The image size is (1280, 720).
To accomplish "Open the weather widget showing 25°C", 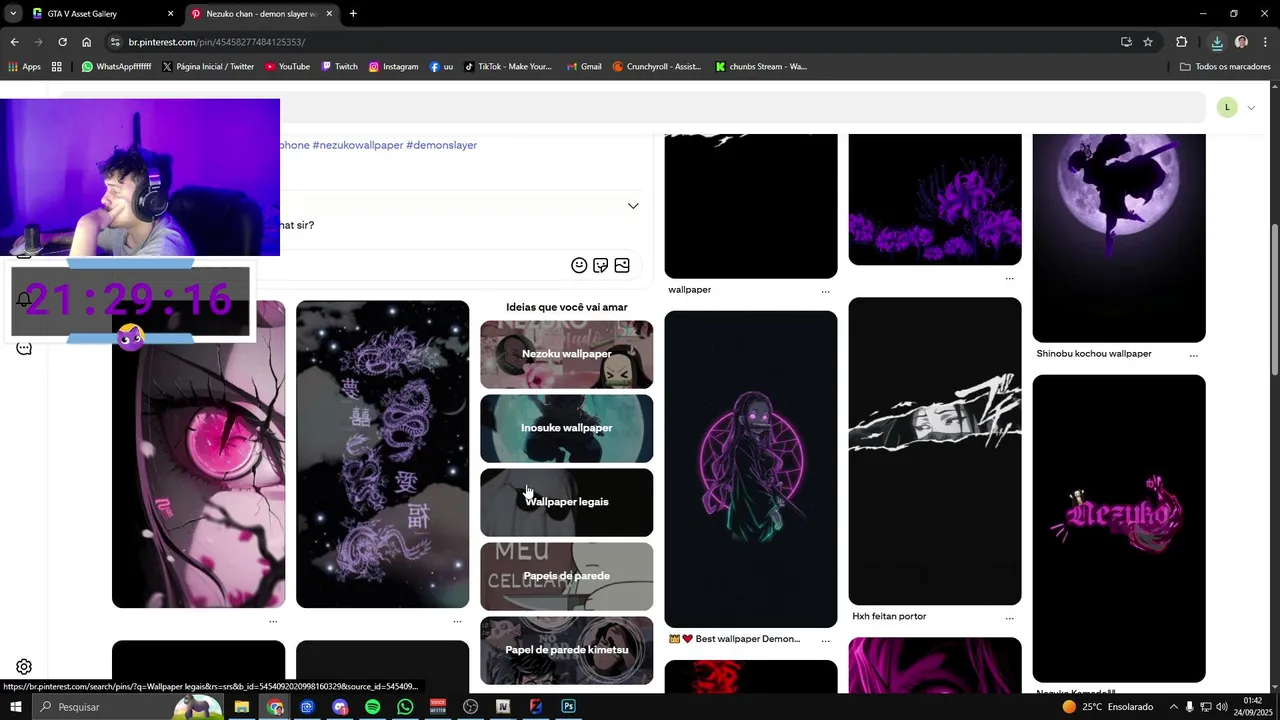I will coord(1108,707).
